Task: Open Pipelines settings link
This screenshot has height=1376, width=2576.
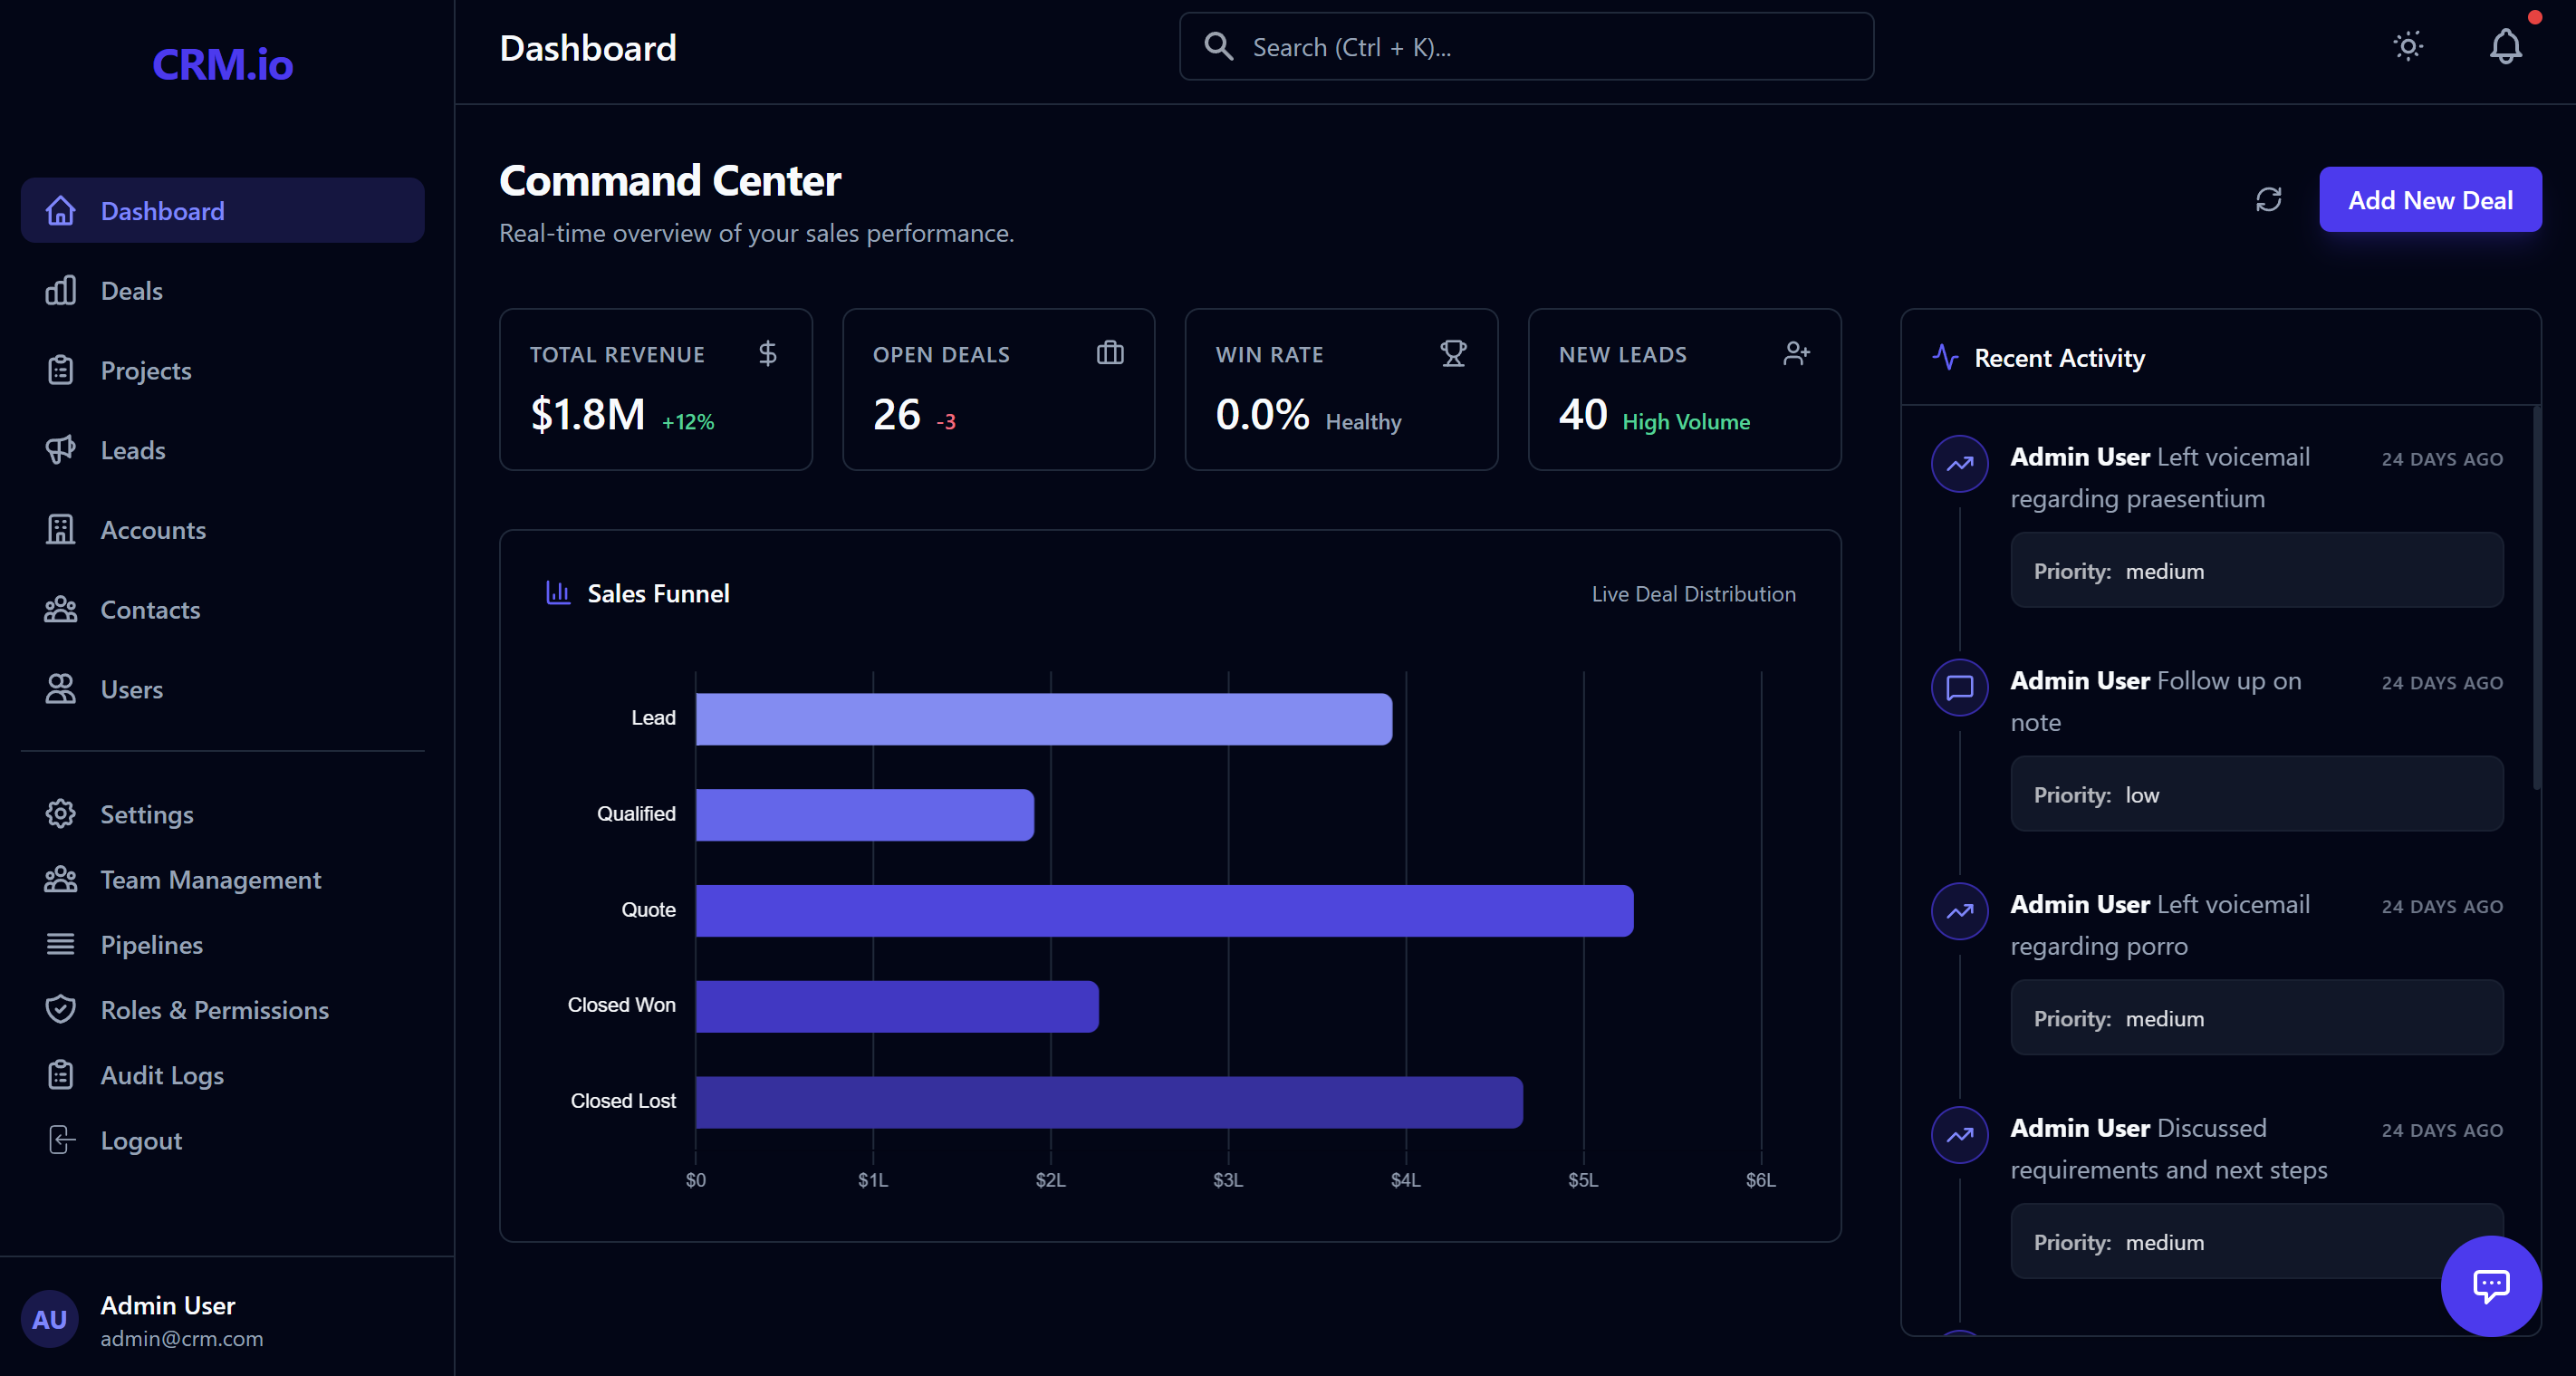Action: click(x=222, y=945)
